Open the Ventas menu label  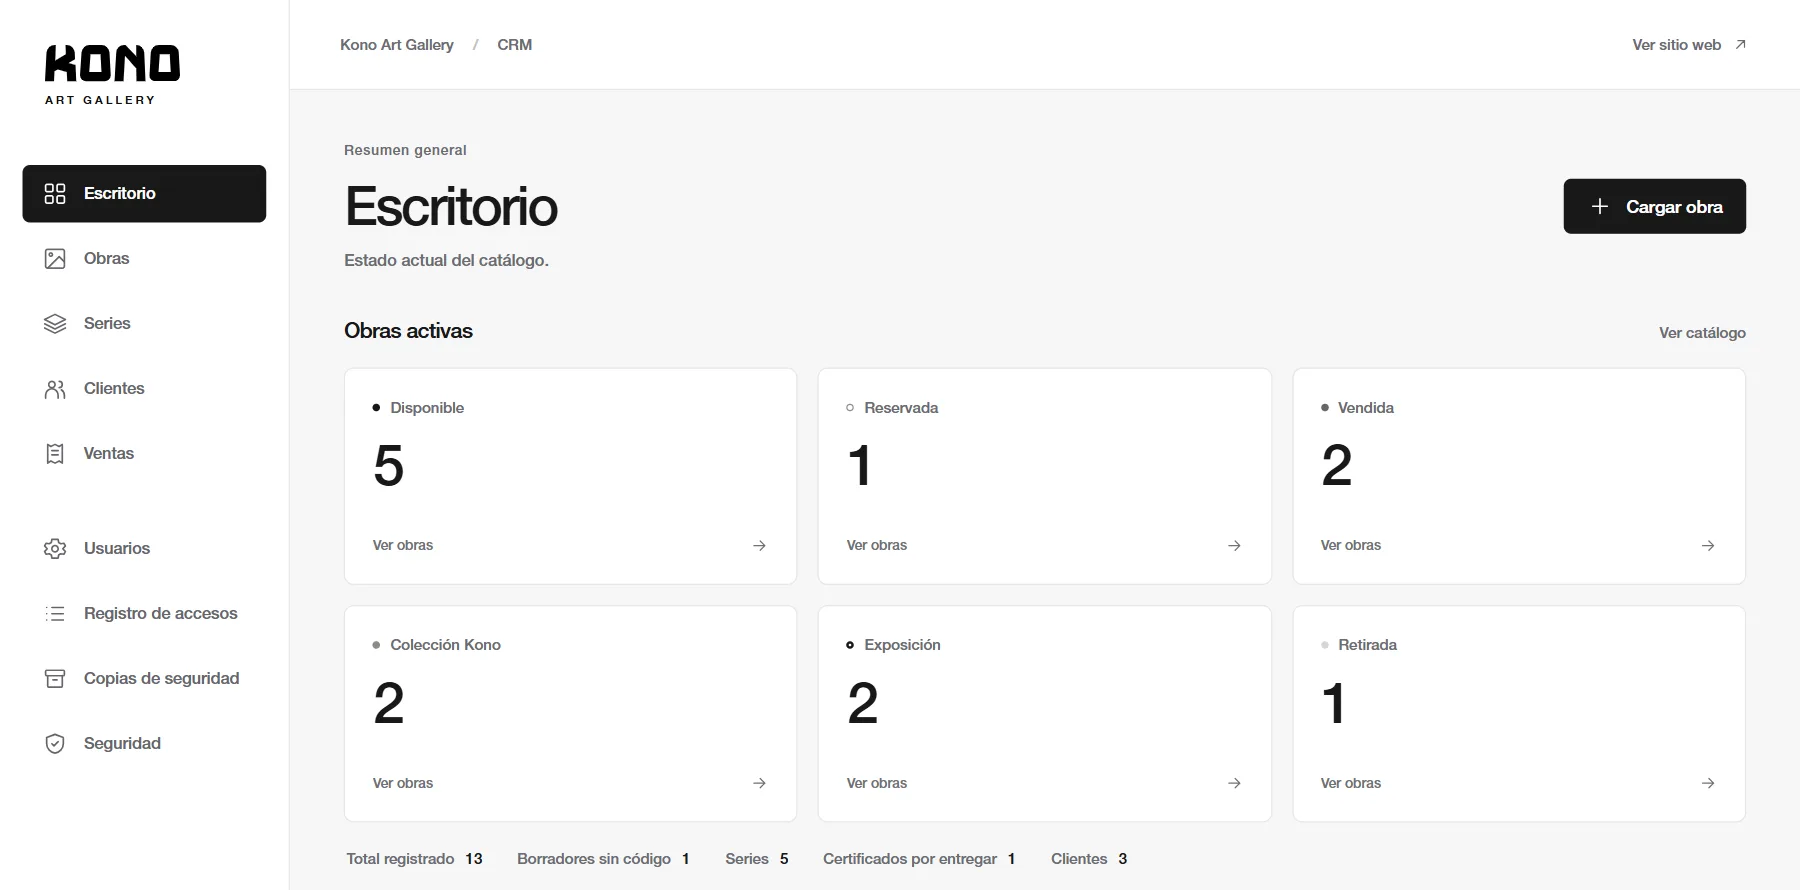coord(109,454)
